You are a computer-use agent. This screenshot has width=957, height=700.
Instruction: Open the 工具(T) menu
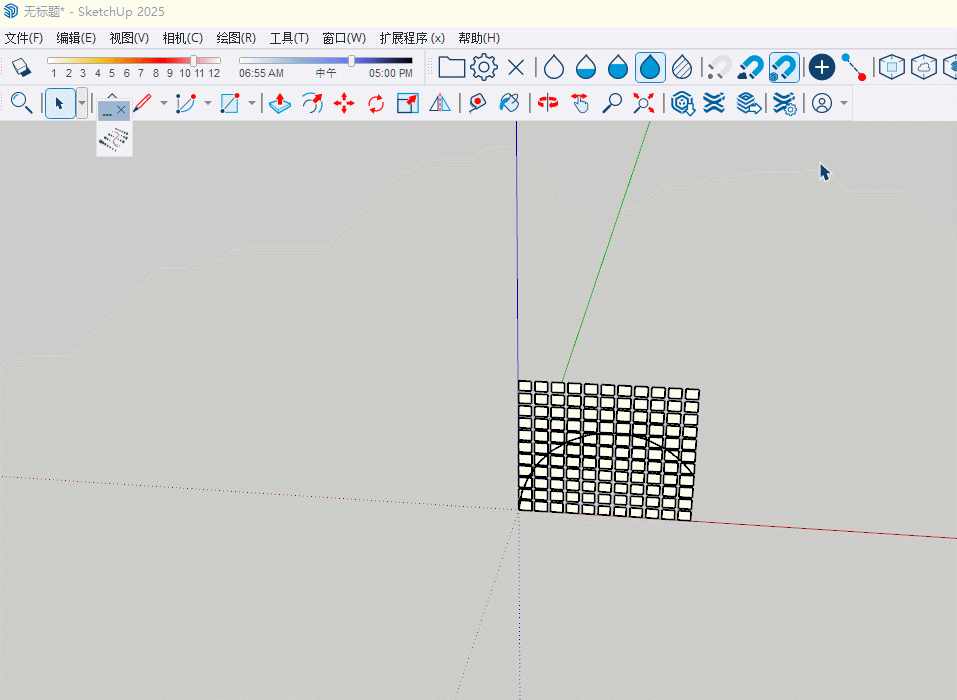tap(289, 38)
